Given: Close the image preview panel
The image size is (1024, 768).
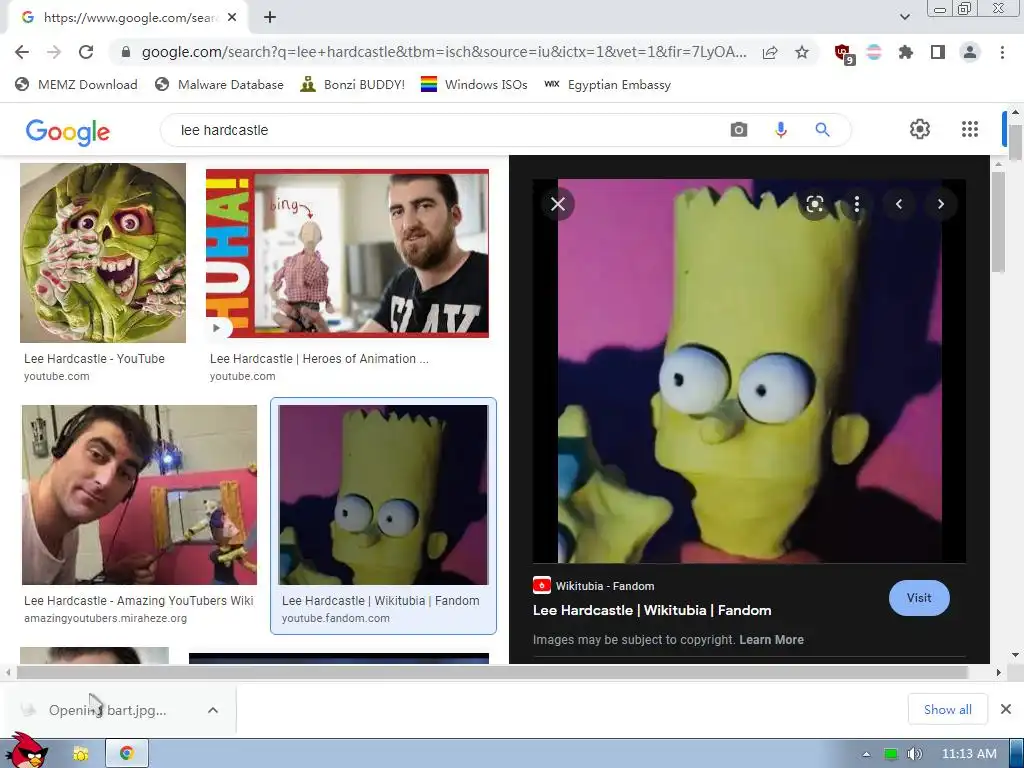Looking at the screenshot, I should (x=558, y=204).
